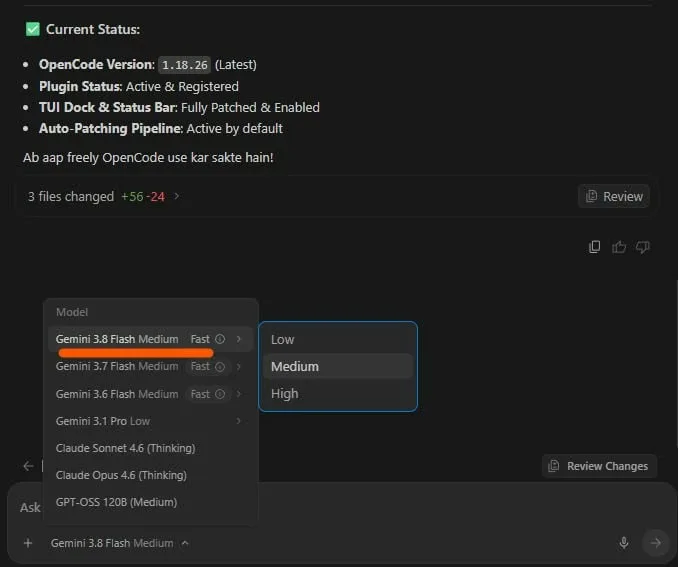678x567 pixels.
Task: Open the Gemini 3.8 Flash Medium model selector
Action: pyautogui.click(x=120, y=543)
